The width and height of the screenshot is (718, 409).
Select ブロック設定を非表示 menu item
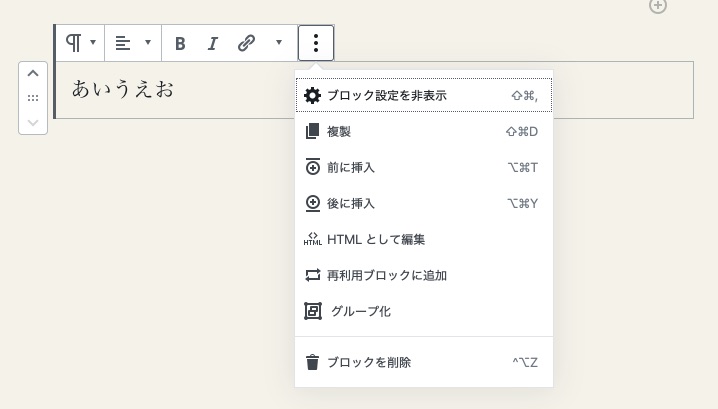[x=424, y=95]
